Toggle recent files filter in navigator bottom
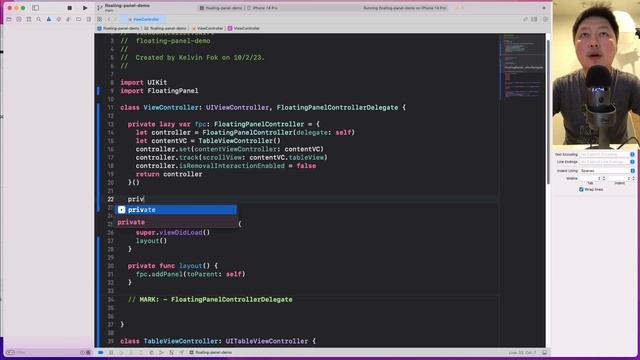Screen dimensions: 640x360 pos(82,352)
